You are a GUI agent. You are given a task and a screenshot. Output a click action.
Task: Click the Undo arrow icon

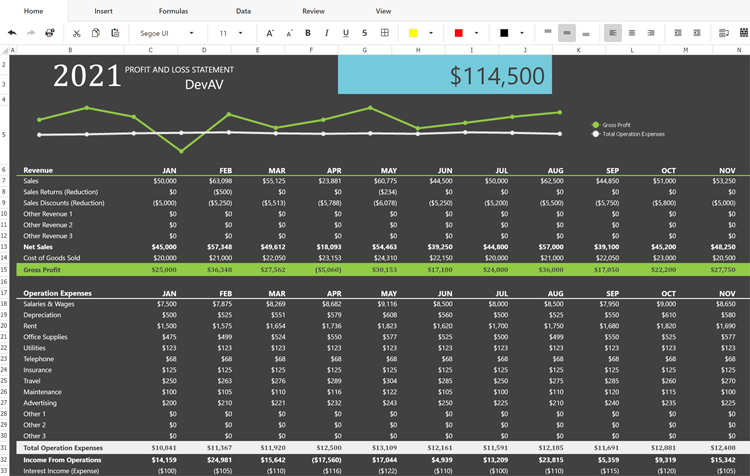(x=12, y=33)
